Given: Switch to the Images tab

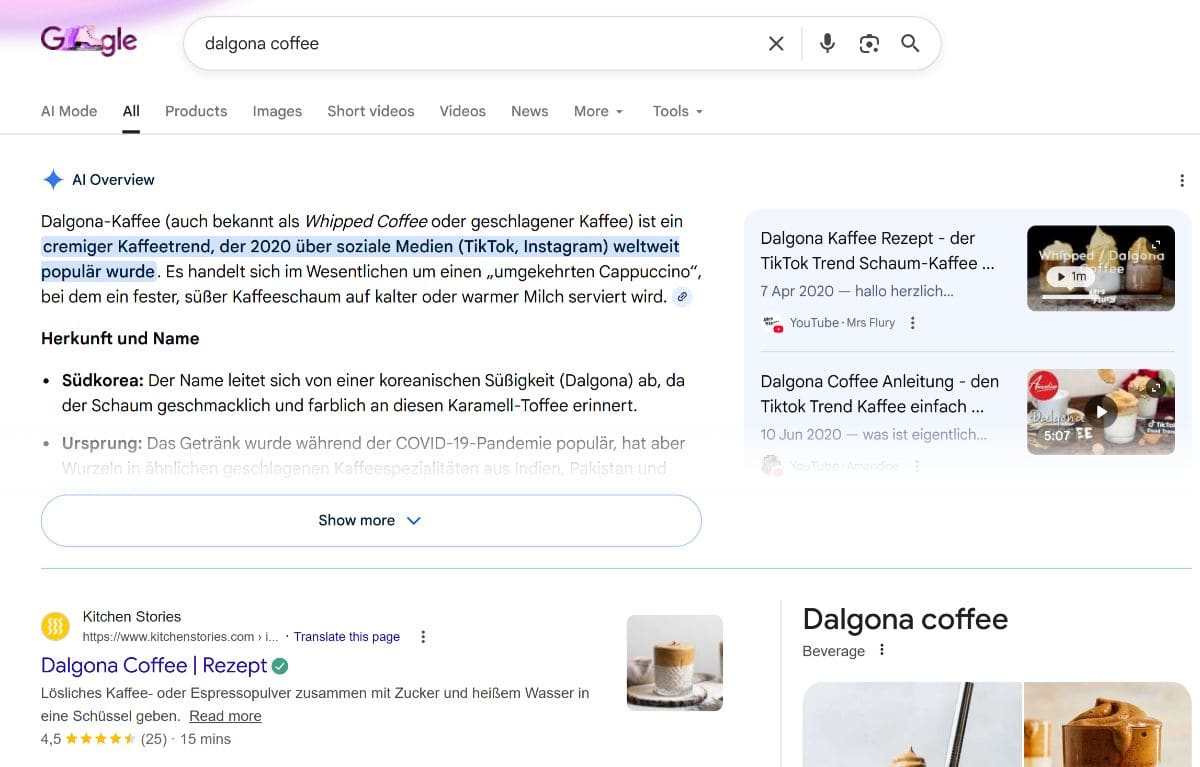Looking at the screenshot, I should click(x=277, y=111).
